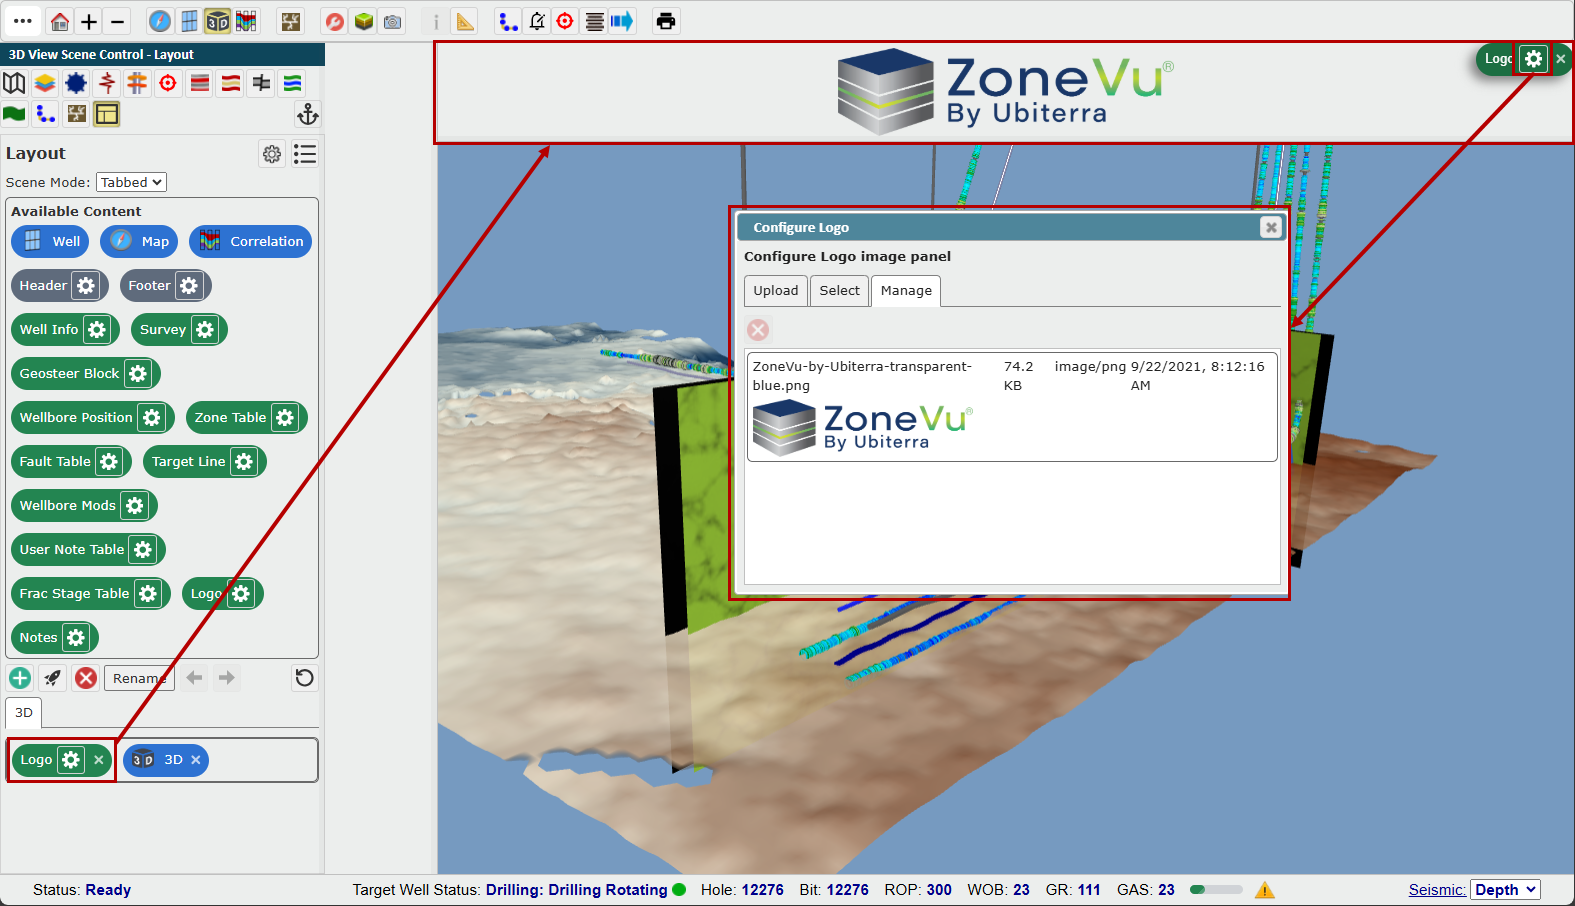
Task: Add Map content to the layout
Action: (x=139, y=241)
